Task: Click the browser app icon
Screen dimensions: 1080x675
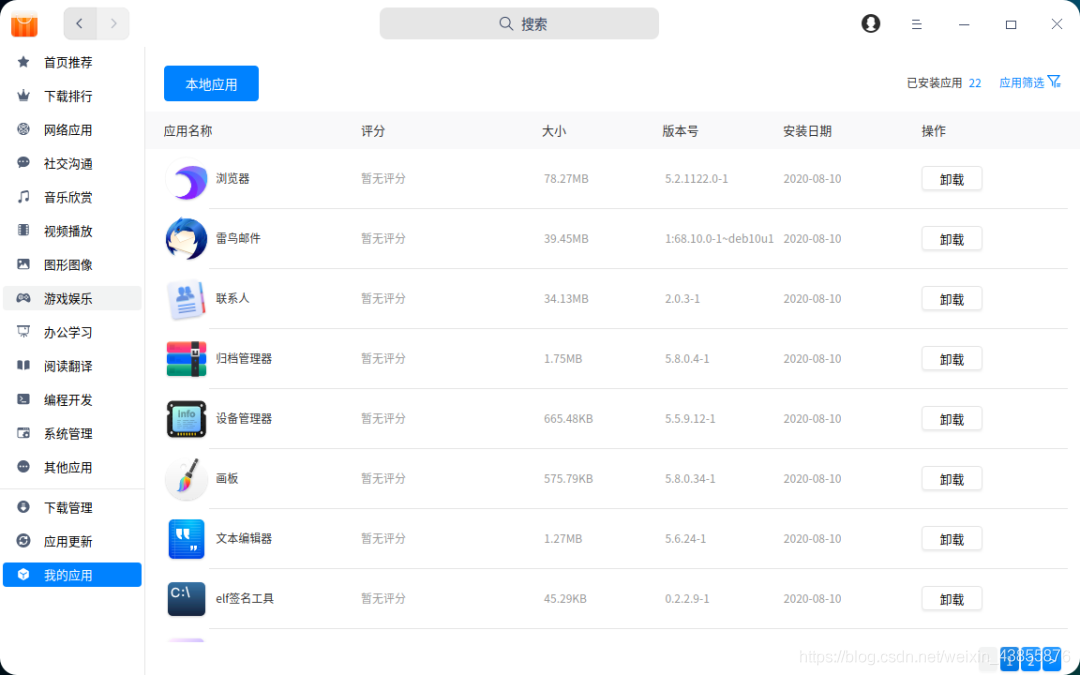Action: (187, 179)
